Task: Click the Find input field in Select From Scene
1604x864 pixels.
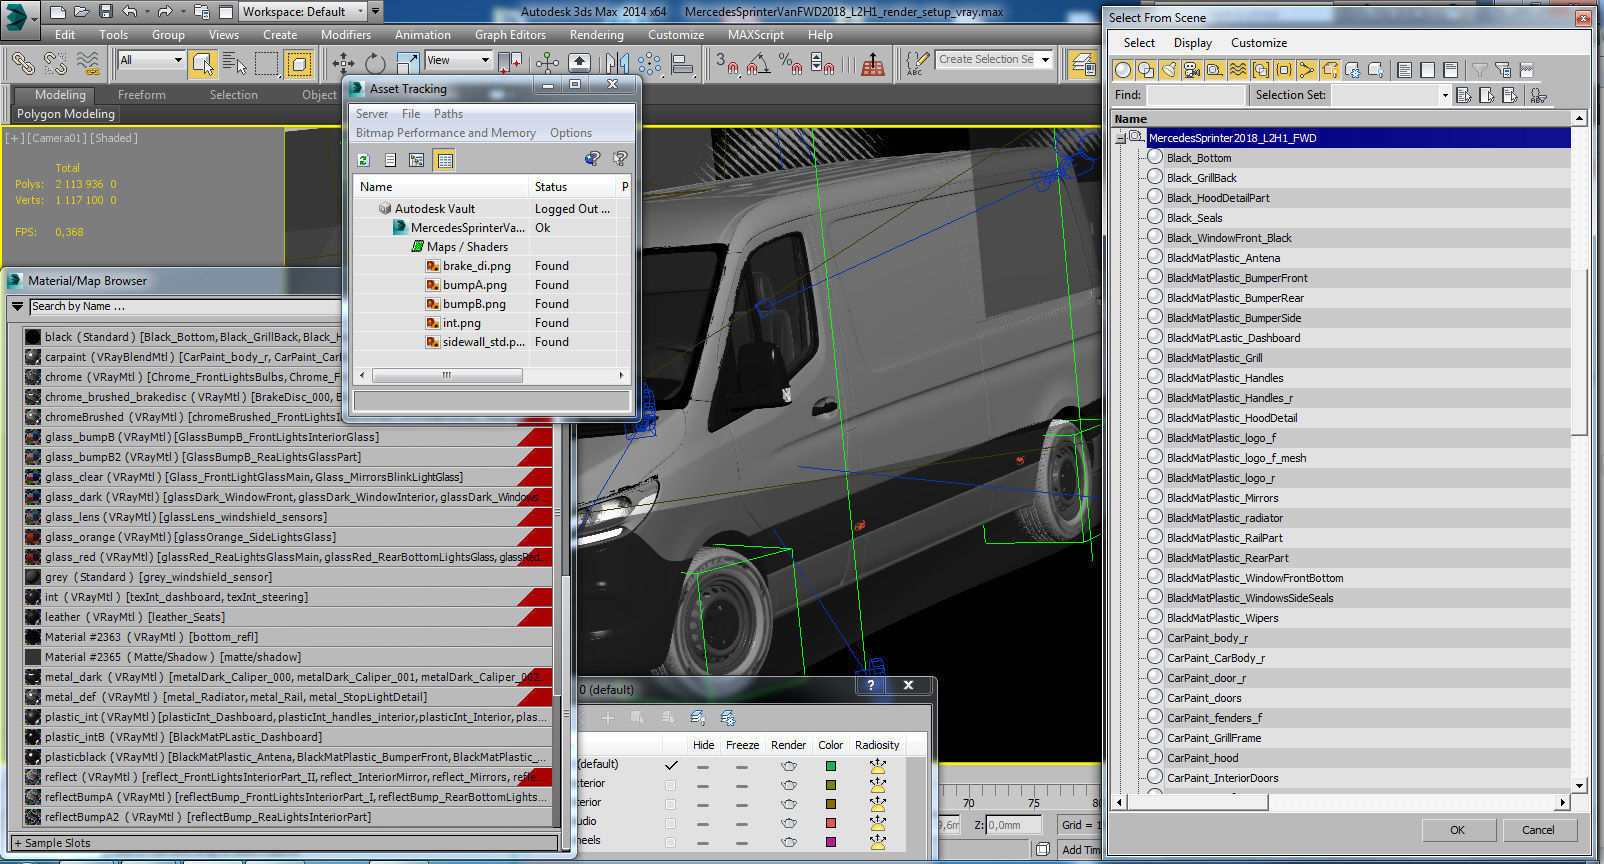Action: 1196,95
